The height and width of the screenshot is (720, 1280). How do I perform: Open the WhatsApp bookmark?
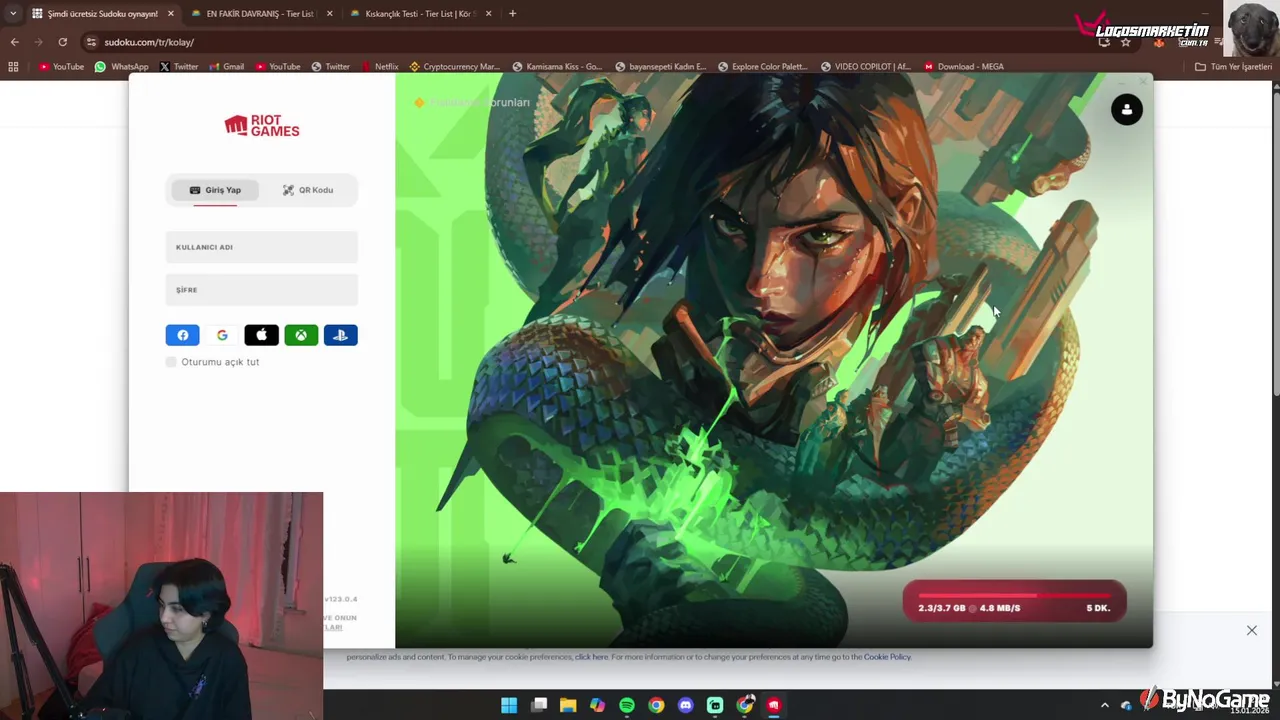[x=121, y=67]
